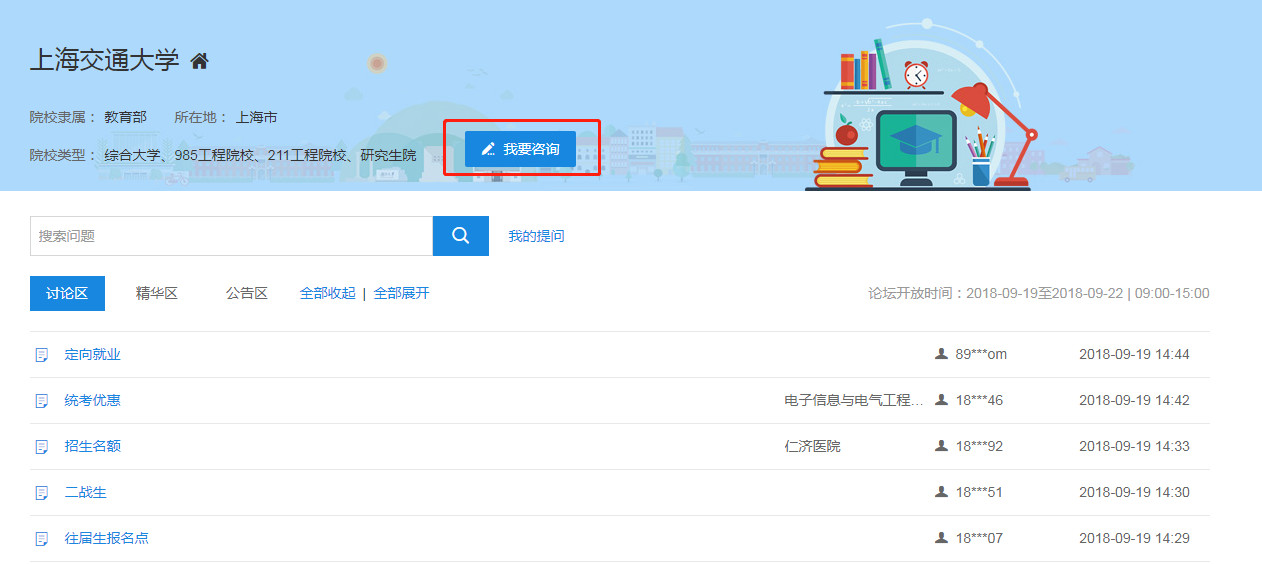Click the document icon beside 招生名额

point(42,447)
